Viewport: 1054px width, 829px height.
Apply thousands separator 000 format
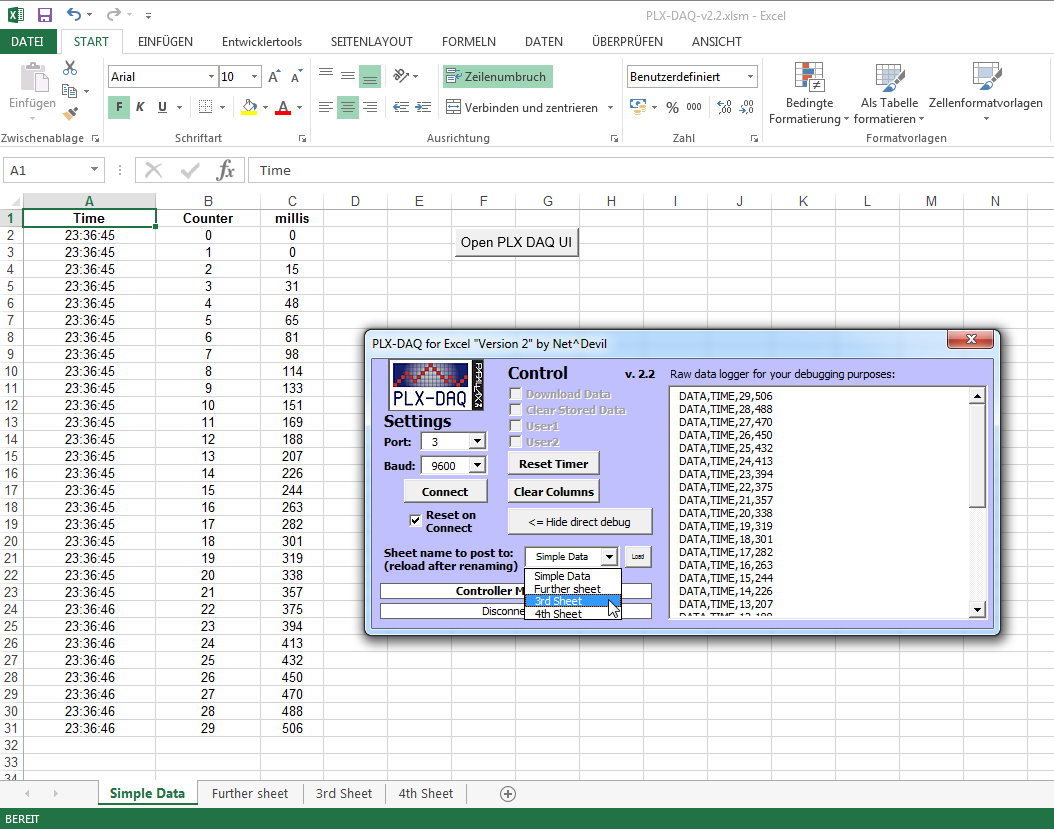(694, 108)
